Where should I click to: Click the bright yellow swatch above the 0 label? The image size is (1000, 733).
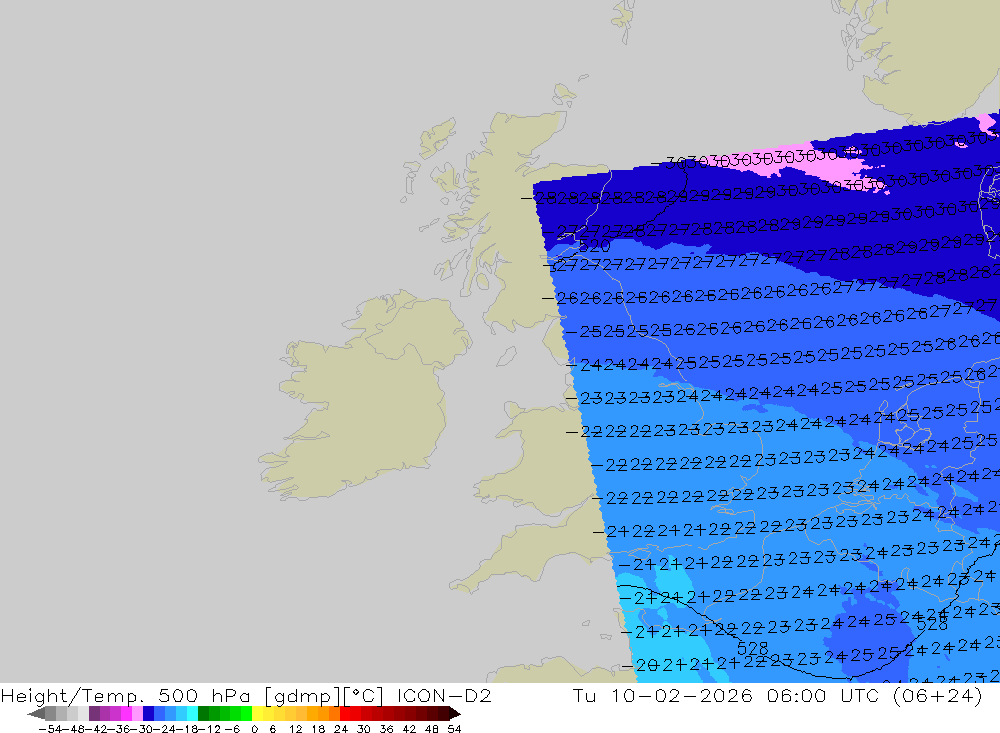point(258,713)
